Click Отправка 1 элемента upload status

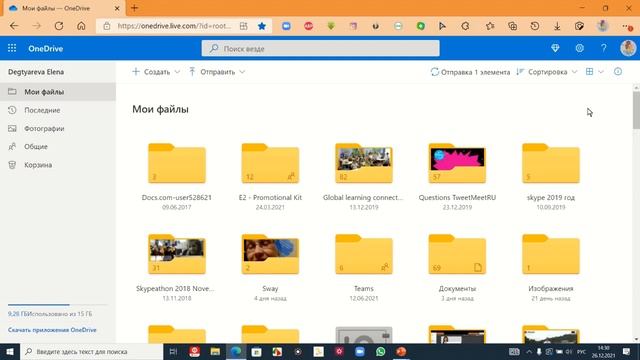pyautogui.click(x=470, y=72)
